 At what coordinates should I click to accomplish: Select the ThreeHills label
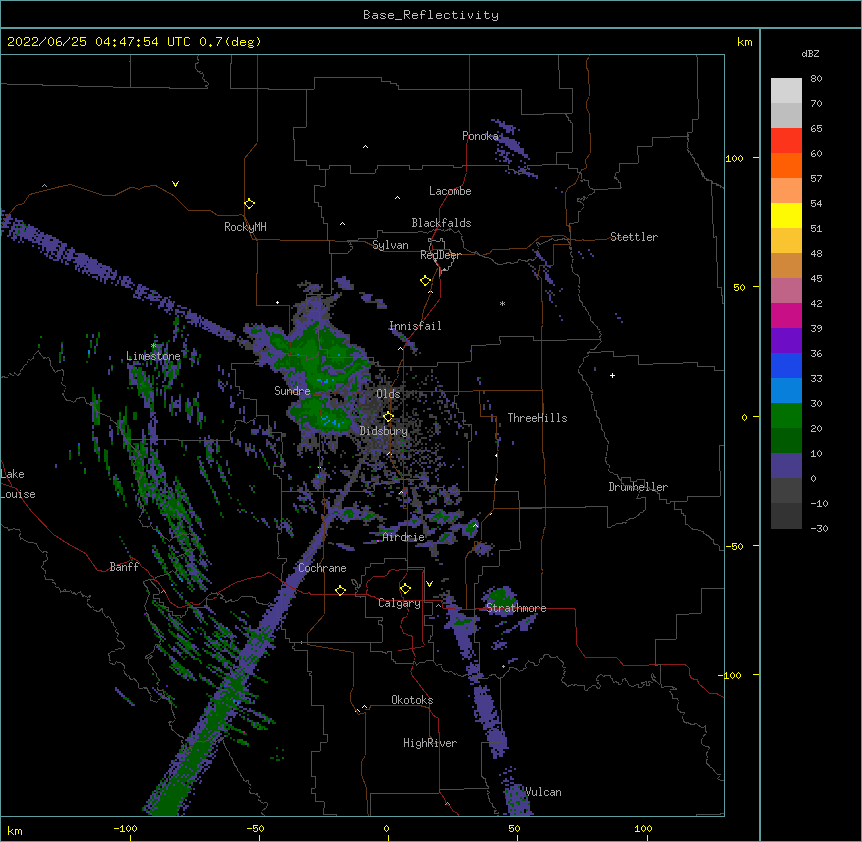537,418
